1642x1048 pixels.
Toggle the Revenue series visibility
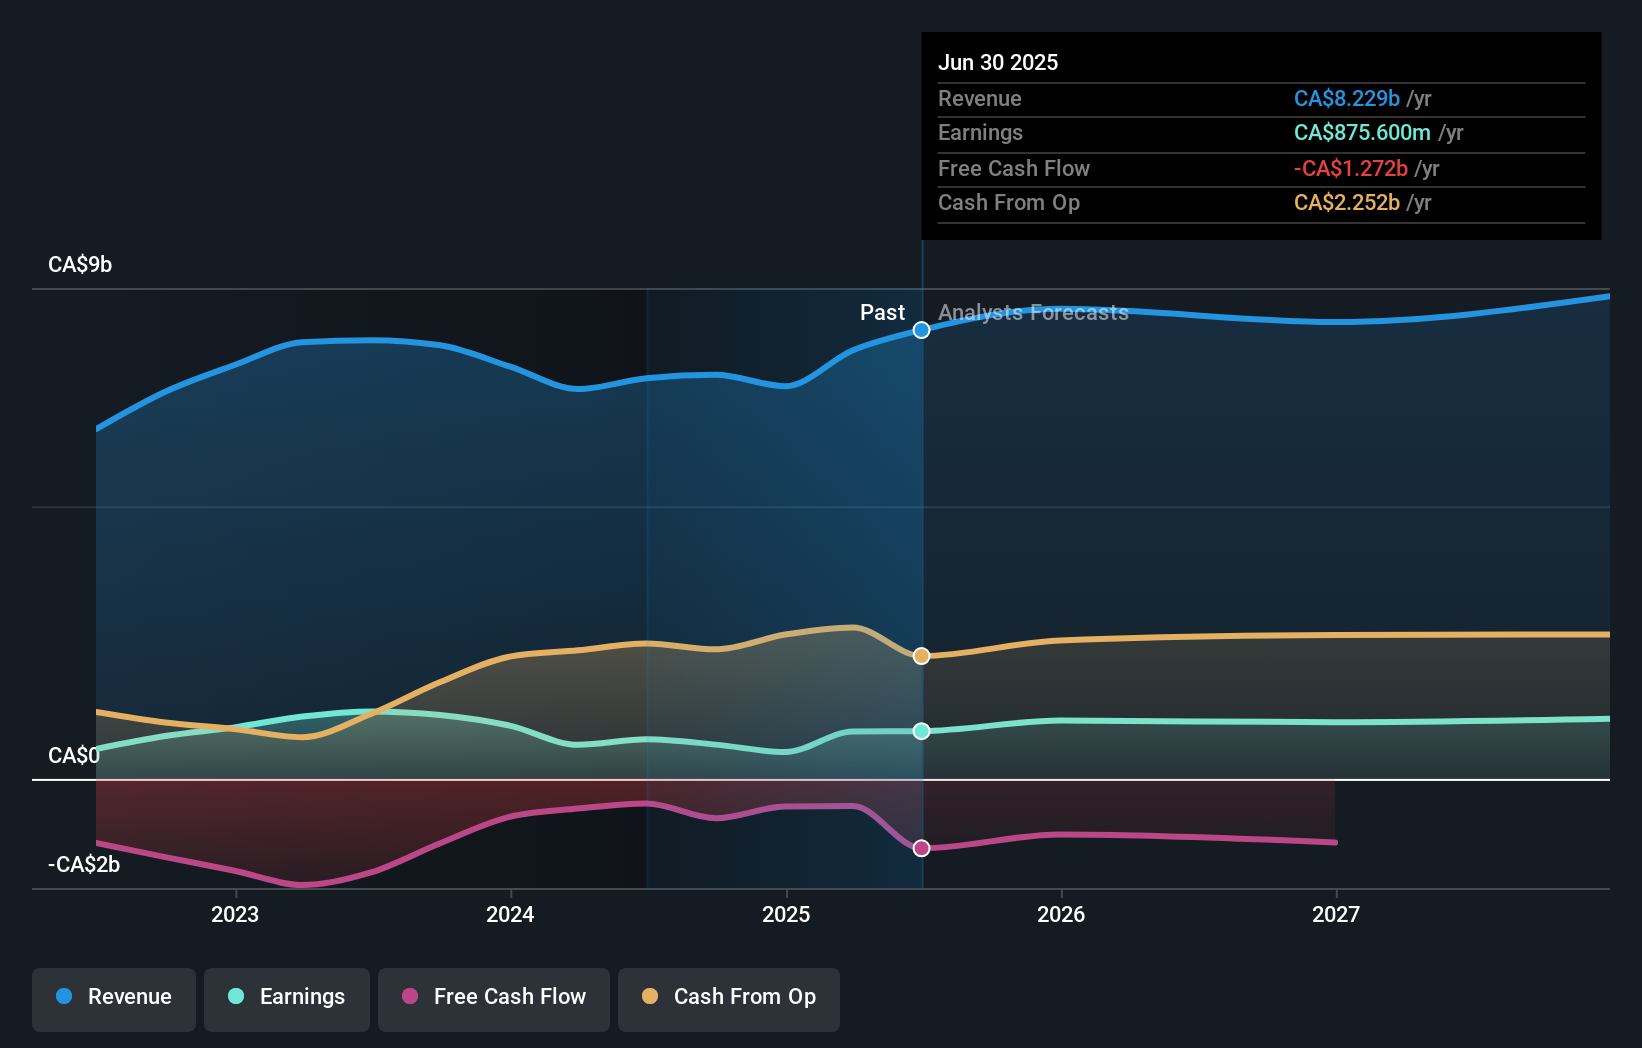113,999
